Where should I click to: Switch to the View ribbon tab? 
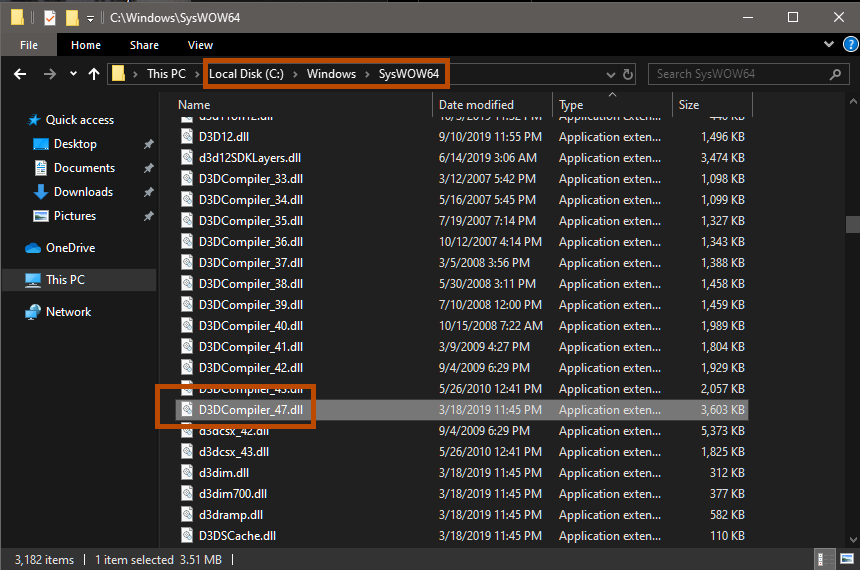click(x=200, y=45)
